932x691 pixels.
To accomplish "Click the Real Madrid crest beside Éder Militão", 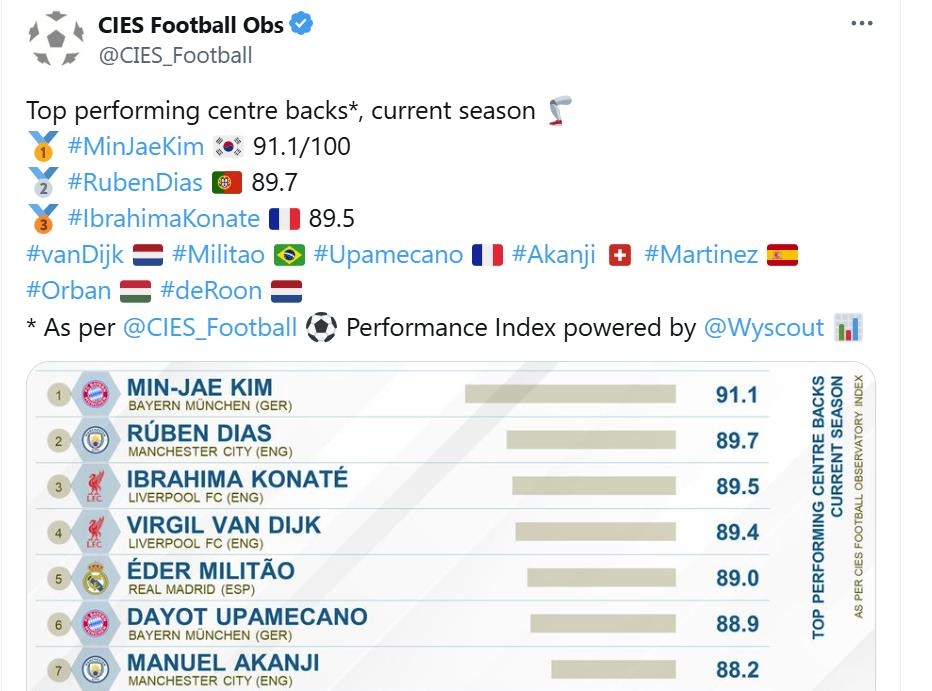I will (x=94, y=578).
